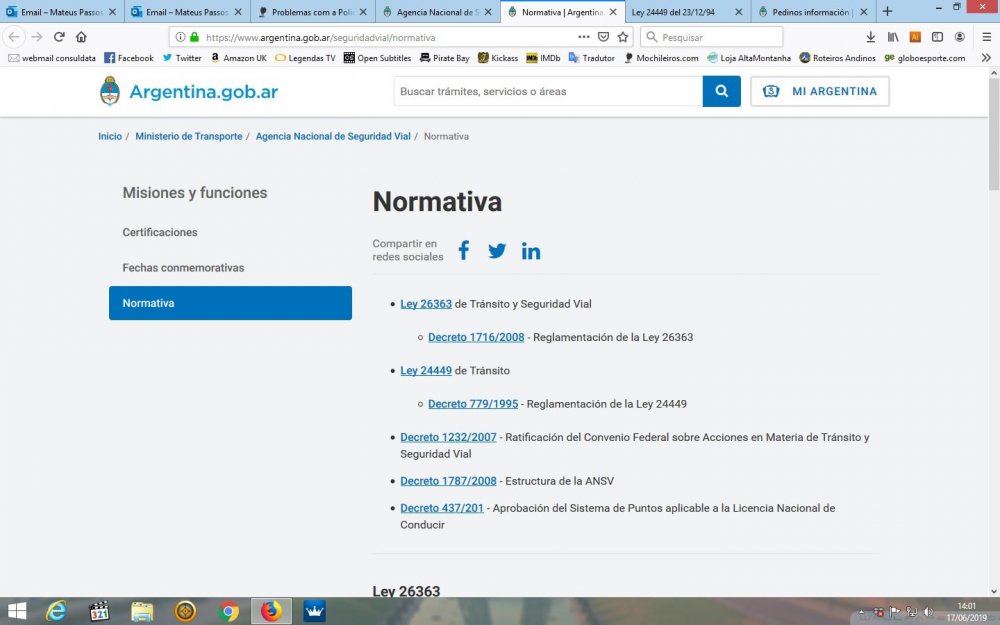1000x625 pixels.
Task: Bookmark this page with star icon
Action: (622, 37)
